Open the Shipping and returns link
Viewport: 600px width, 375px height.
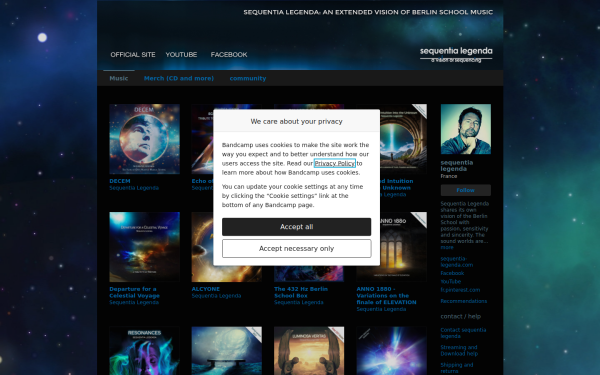click(457, 368)
